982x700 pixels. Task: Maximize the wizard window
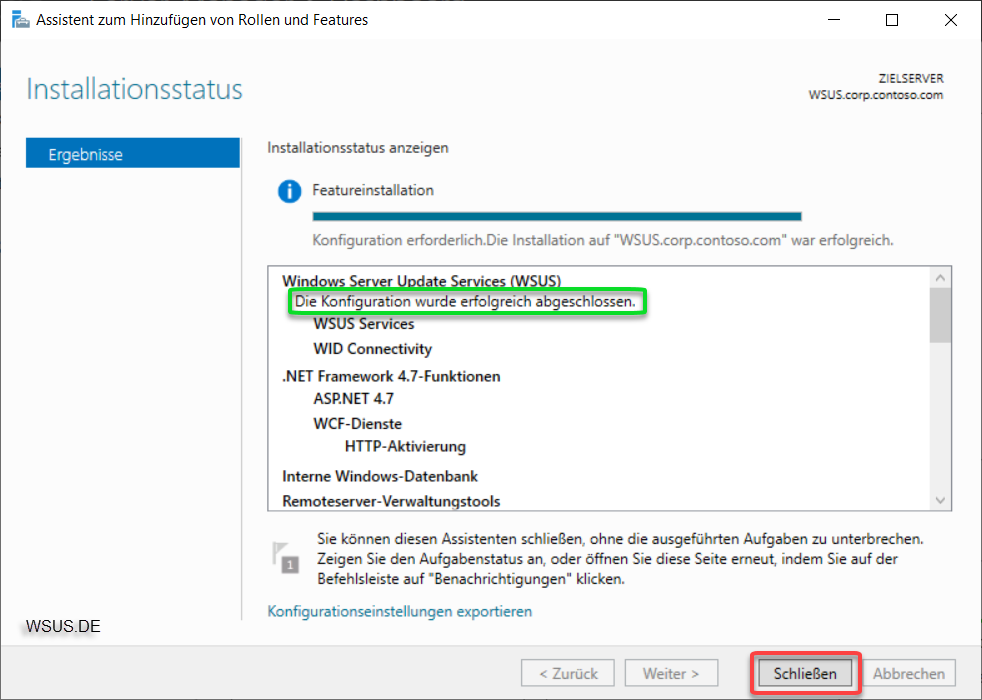tap(892, 20)
